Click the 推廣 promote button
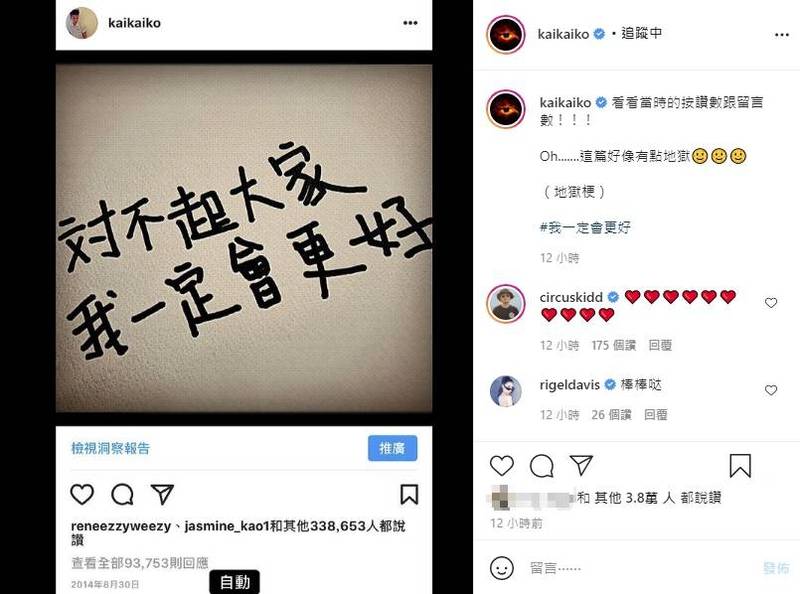Image resolution: width=800 pixels, height=594 pixels. click(392, 448)
